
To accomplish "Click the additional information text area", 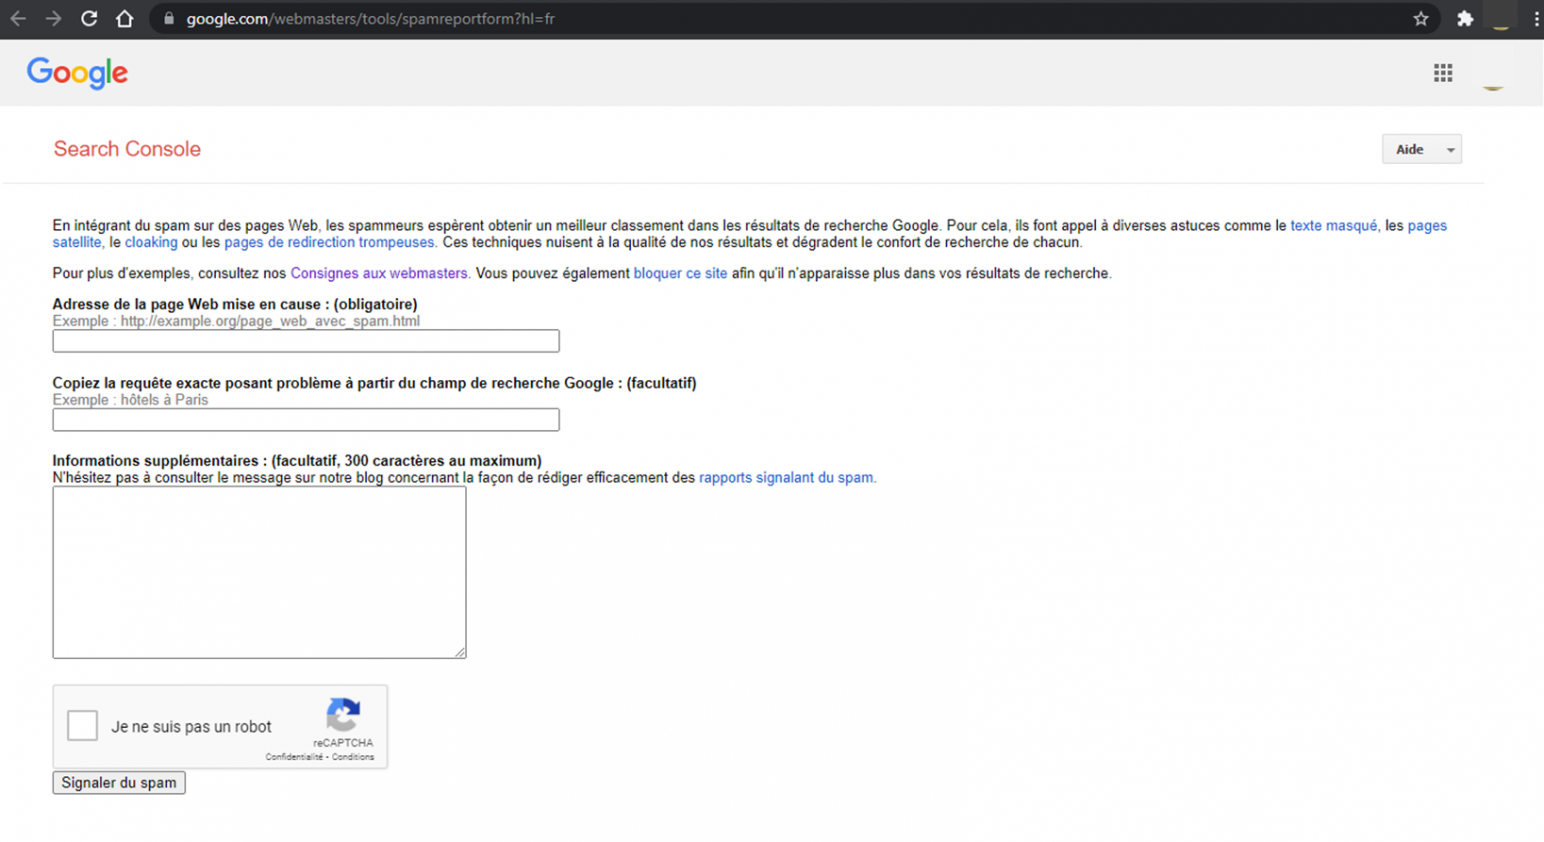I will [259, 573].
